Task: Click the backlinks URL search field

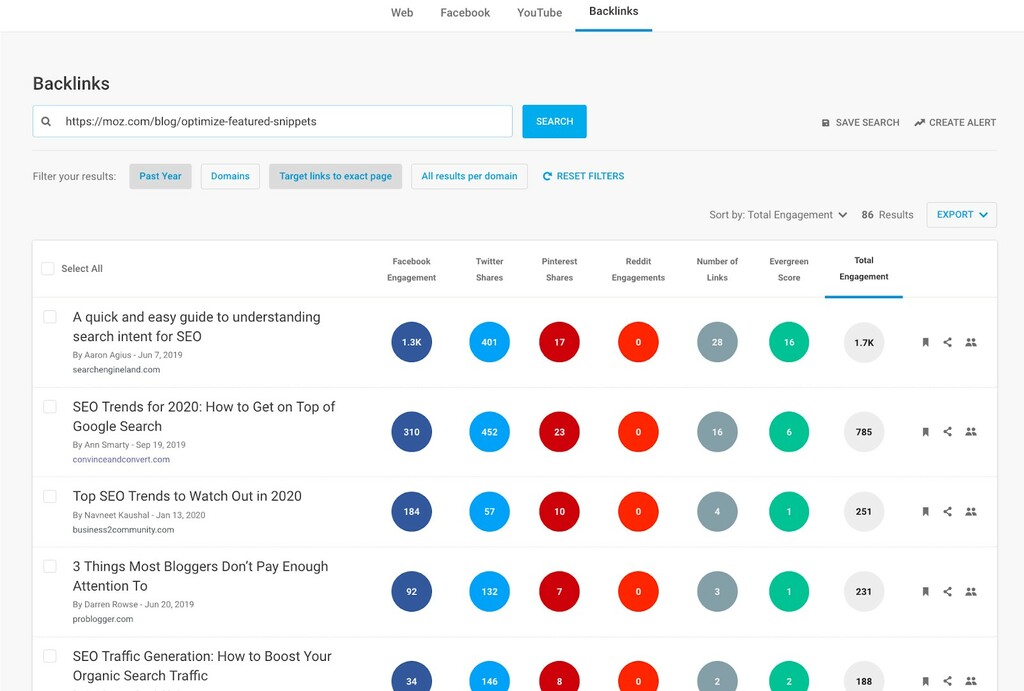Action: [285, 121]
